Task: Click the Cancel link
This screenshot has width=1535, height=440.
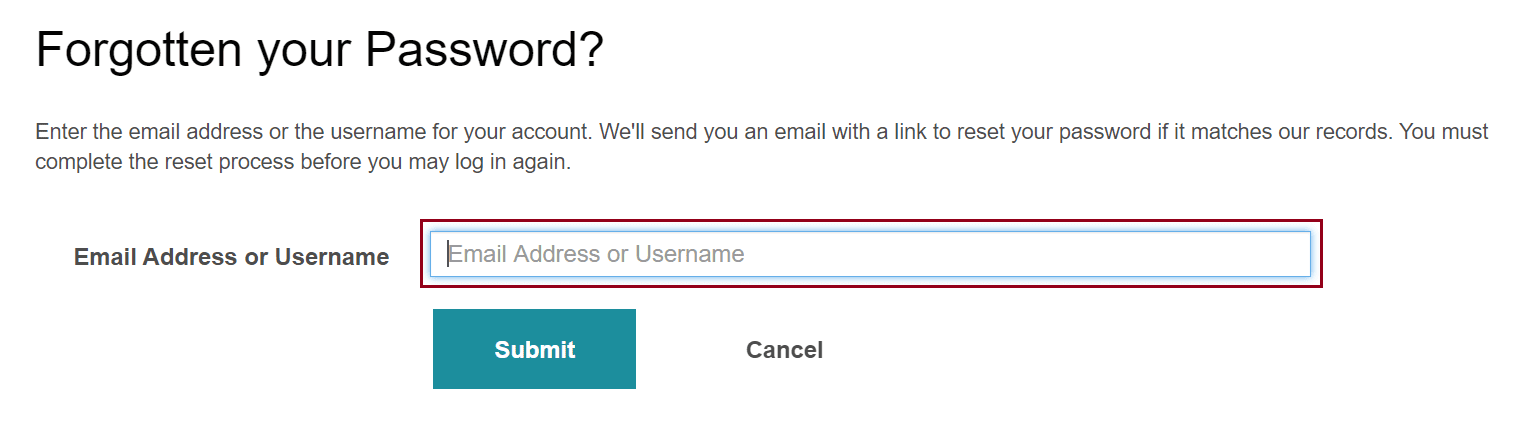Action: [784, 350]
